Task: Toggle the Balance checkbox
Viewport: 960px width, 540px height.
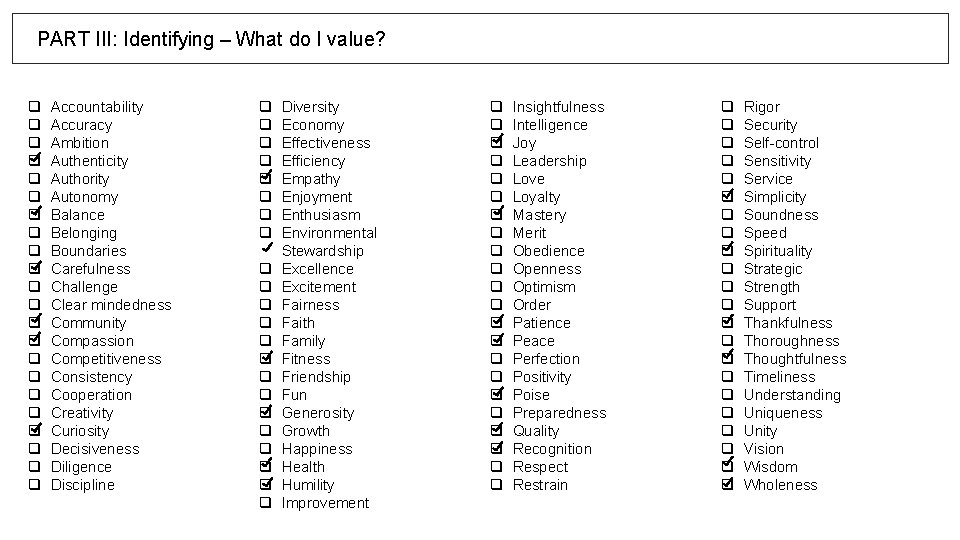Action: (x=33, y=215)
